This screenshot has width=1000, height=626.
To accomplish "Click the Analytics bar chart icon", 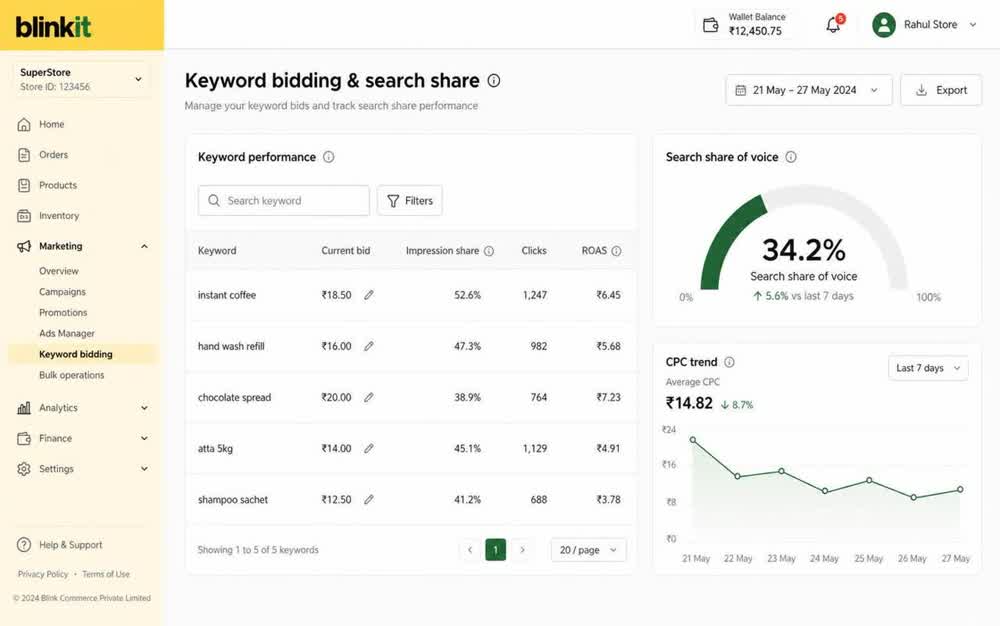I will pyautogui.click(x=24, y=408).
